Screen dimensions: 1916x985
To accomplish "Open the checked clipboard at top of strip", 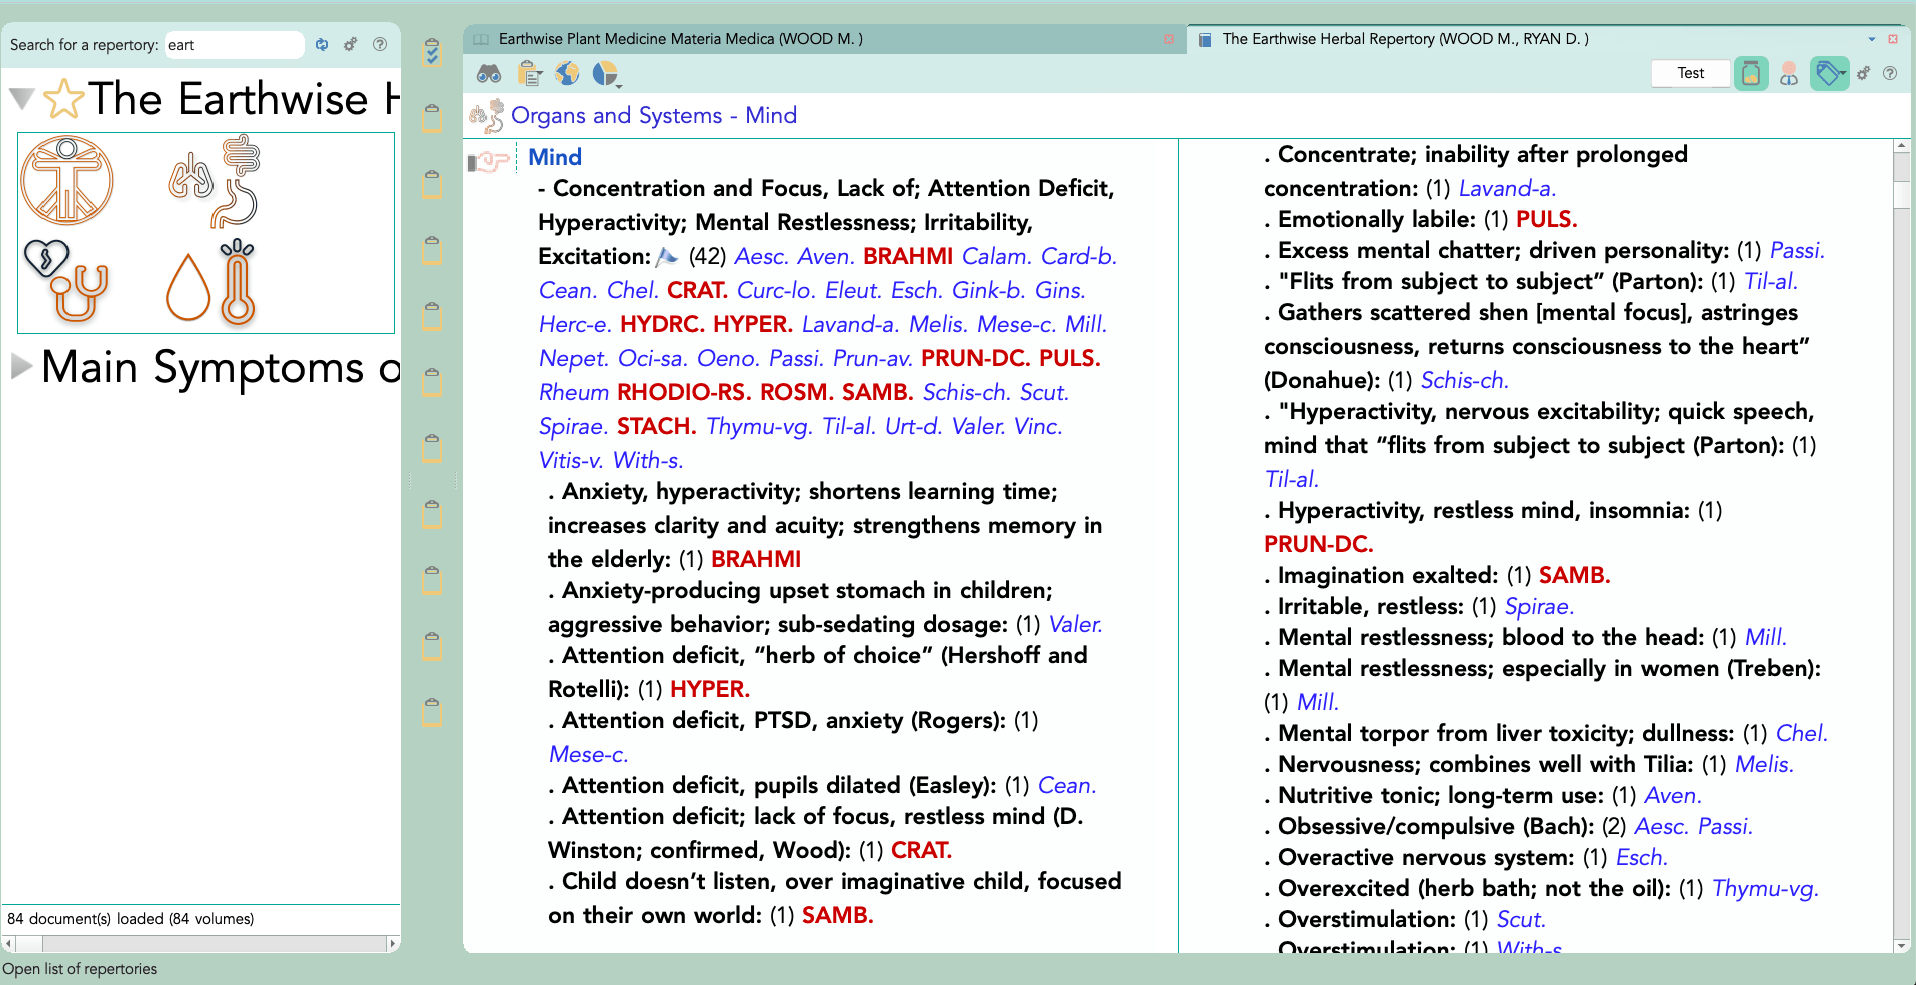I will (x=432, y=52).
